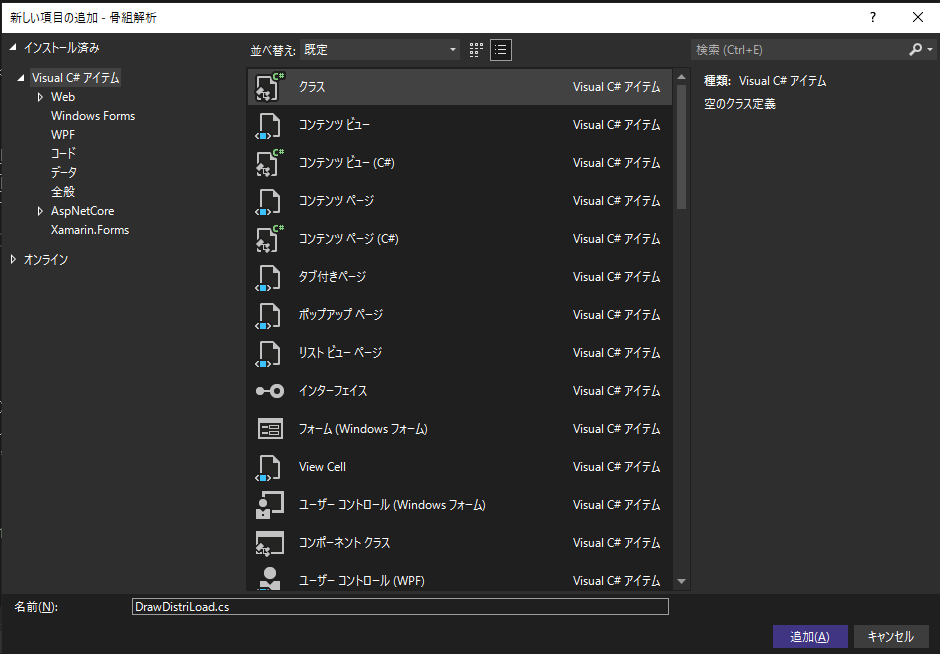
Task: Select the コード category
Action: click(63, 153)
